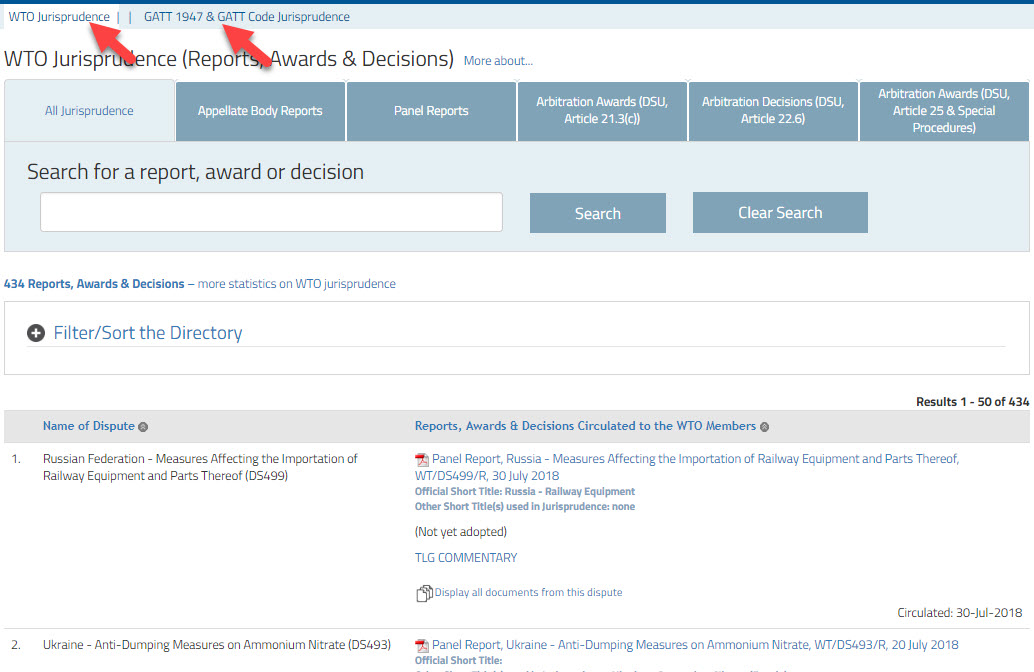Open Arbitration Awards Article 25 & Special Procedures tab

944,111
